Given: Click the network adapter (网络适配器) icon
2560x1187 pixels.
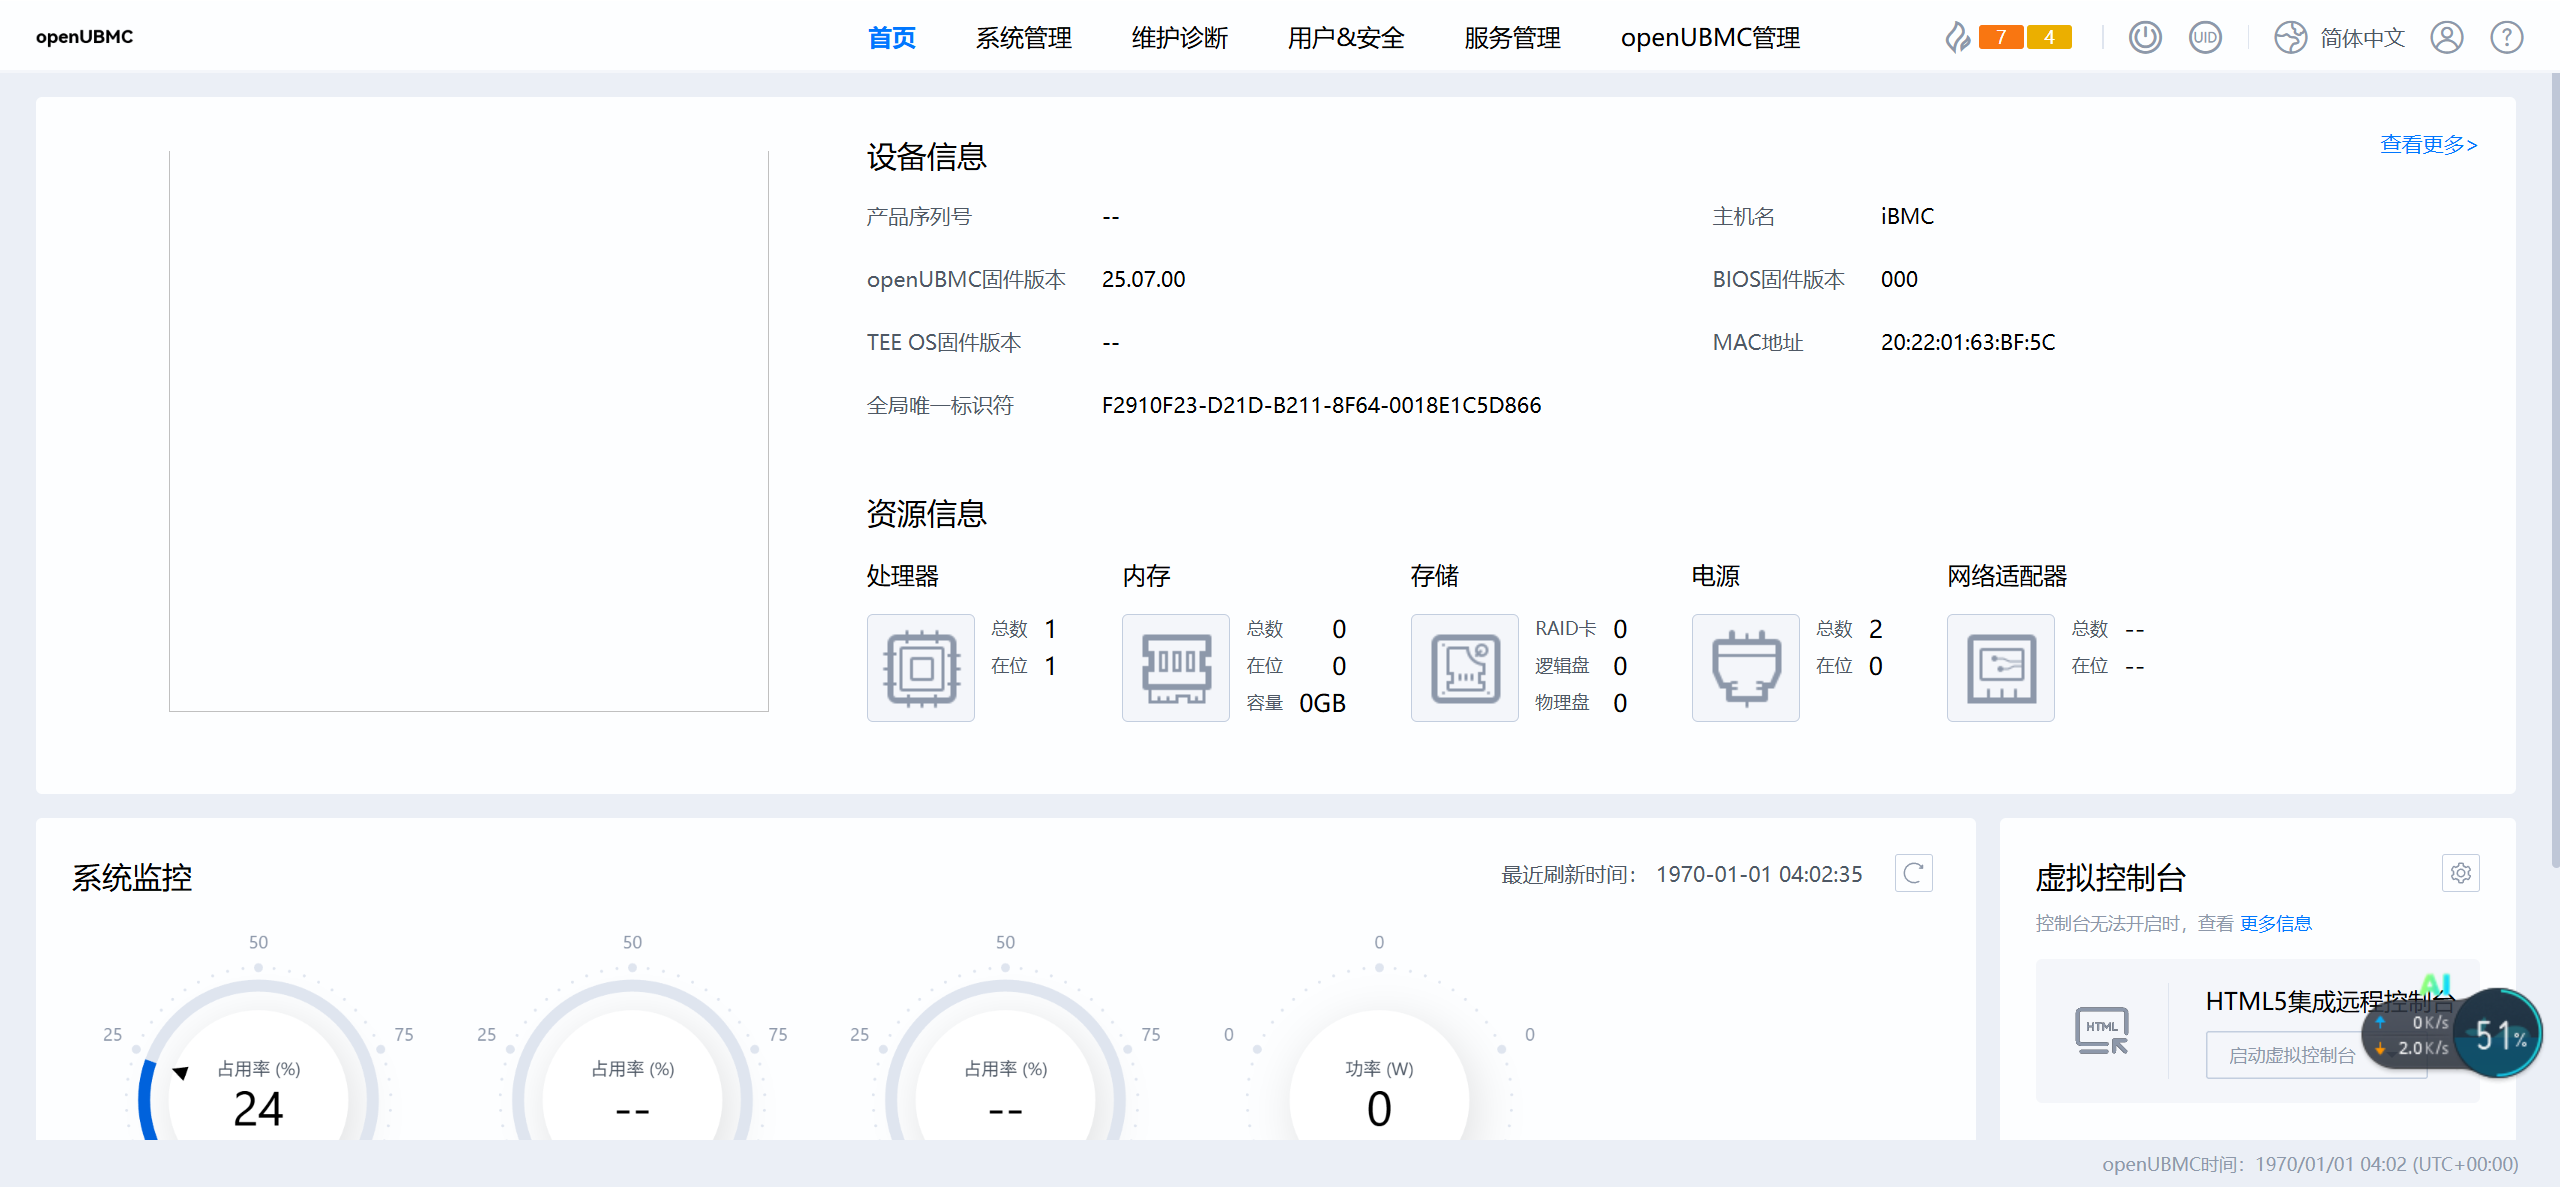Looking at the screenshot, I should 2001,668.
